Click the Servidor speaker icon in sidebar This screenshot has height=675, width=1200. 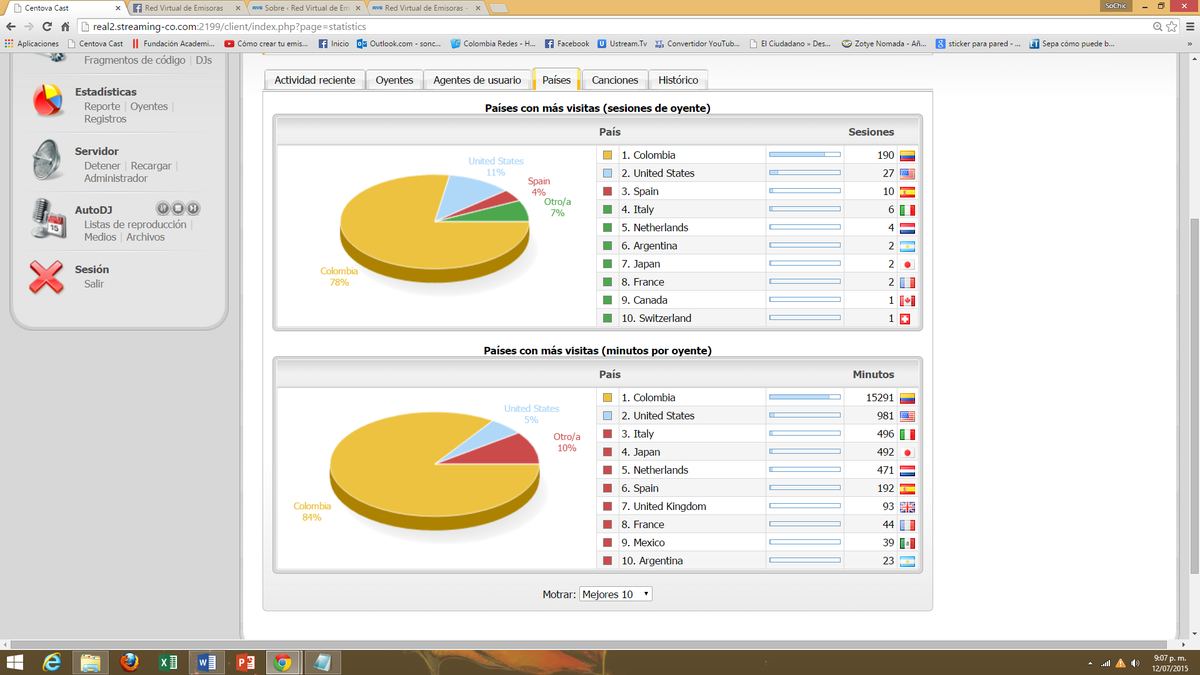pos(46,161)
